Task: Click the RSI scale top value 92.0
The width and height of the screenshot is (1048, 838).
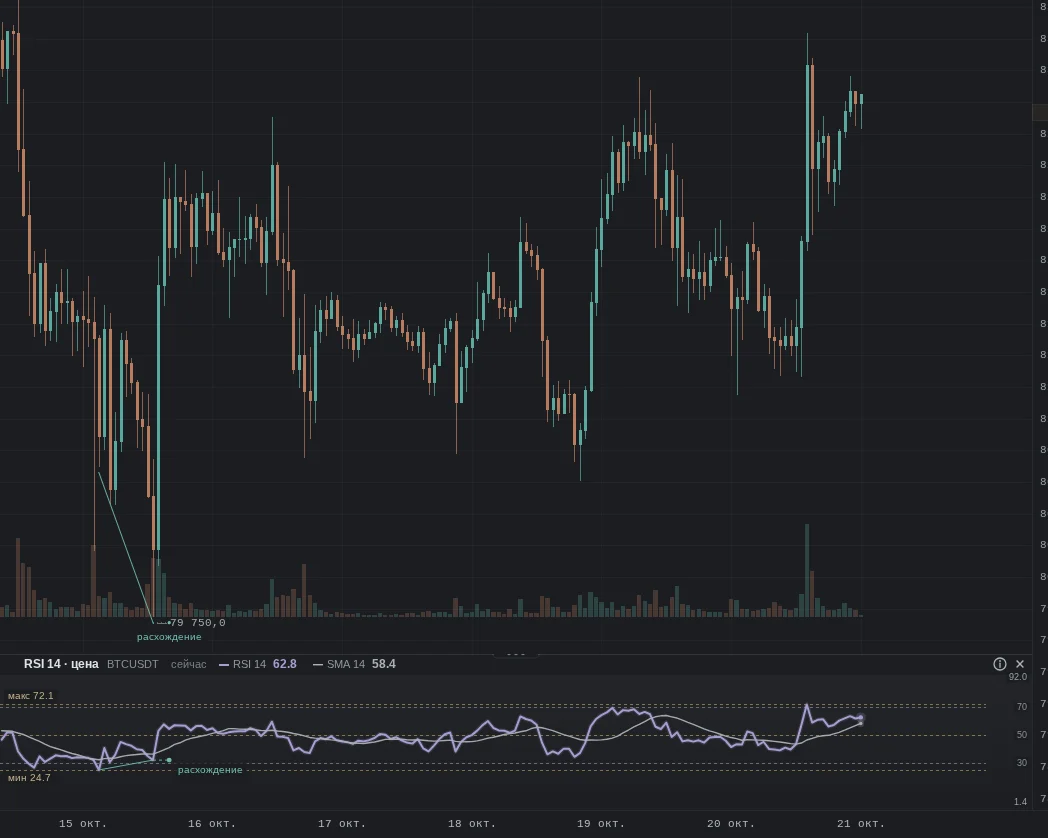Action: click(1018, 677)
